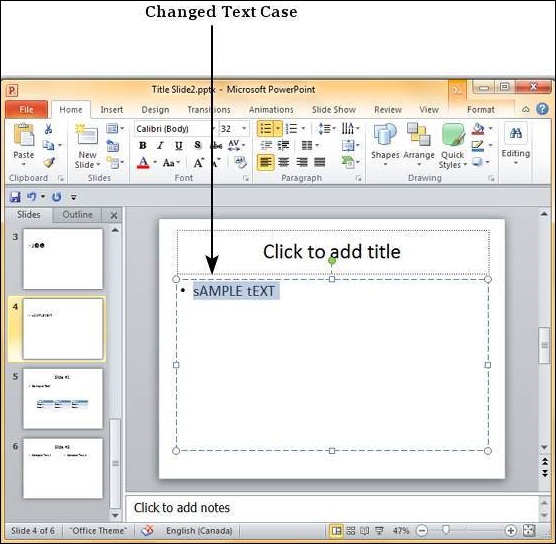
Task: Increase font size with grow icon
Action: pos(199,163)
